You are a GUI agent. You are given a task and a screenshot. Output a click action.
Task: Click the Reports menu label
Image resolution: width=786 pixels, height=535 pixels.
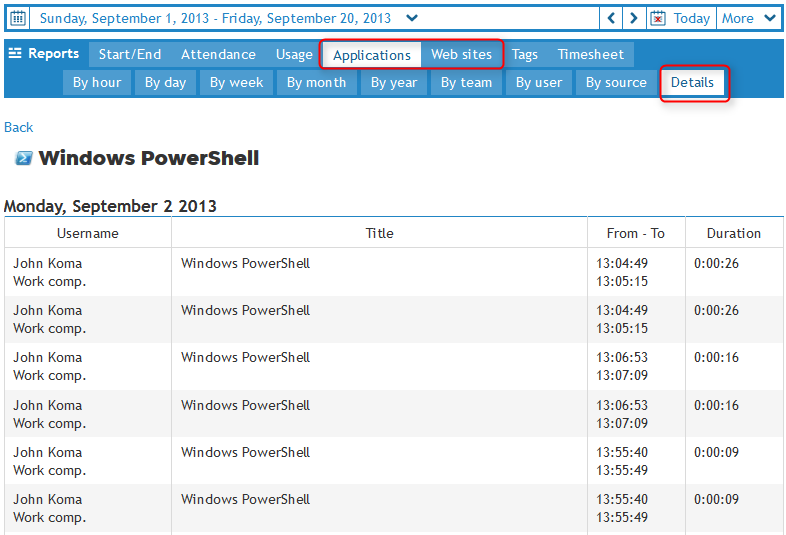(x=53, y=53)
